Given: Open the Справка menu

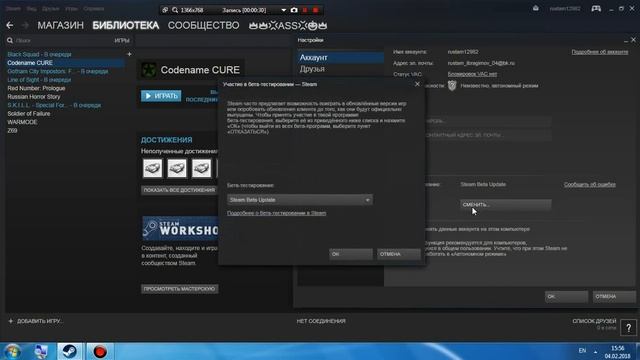Looking at the screenshot, I should point(93,9).
